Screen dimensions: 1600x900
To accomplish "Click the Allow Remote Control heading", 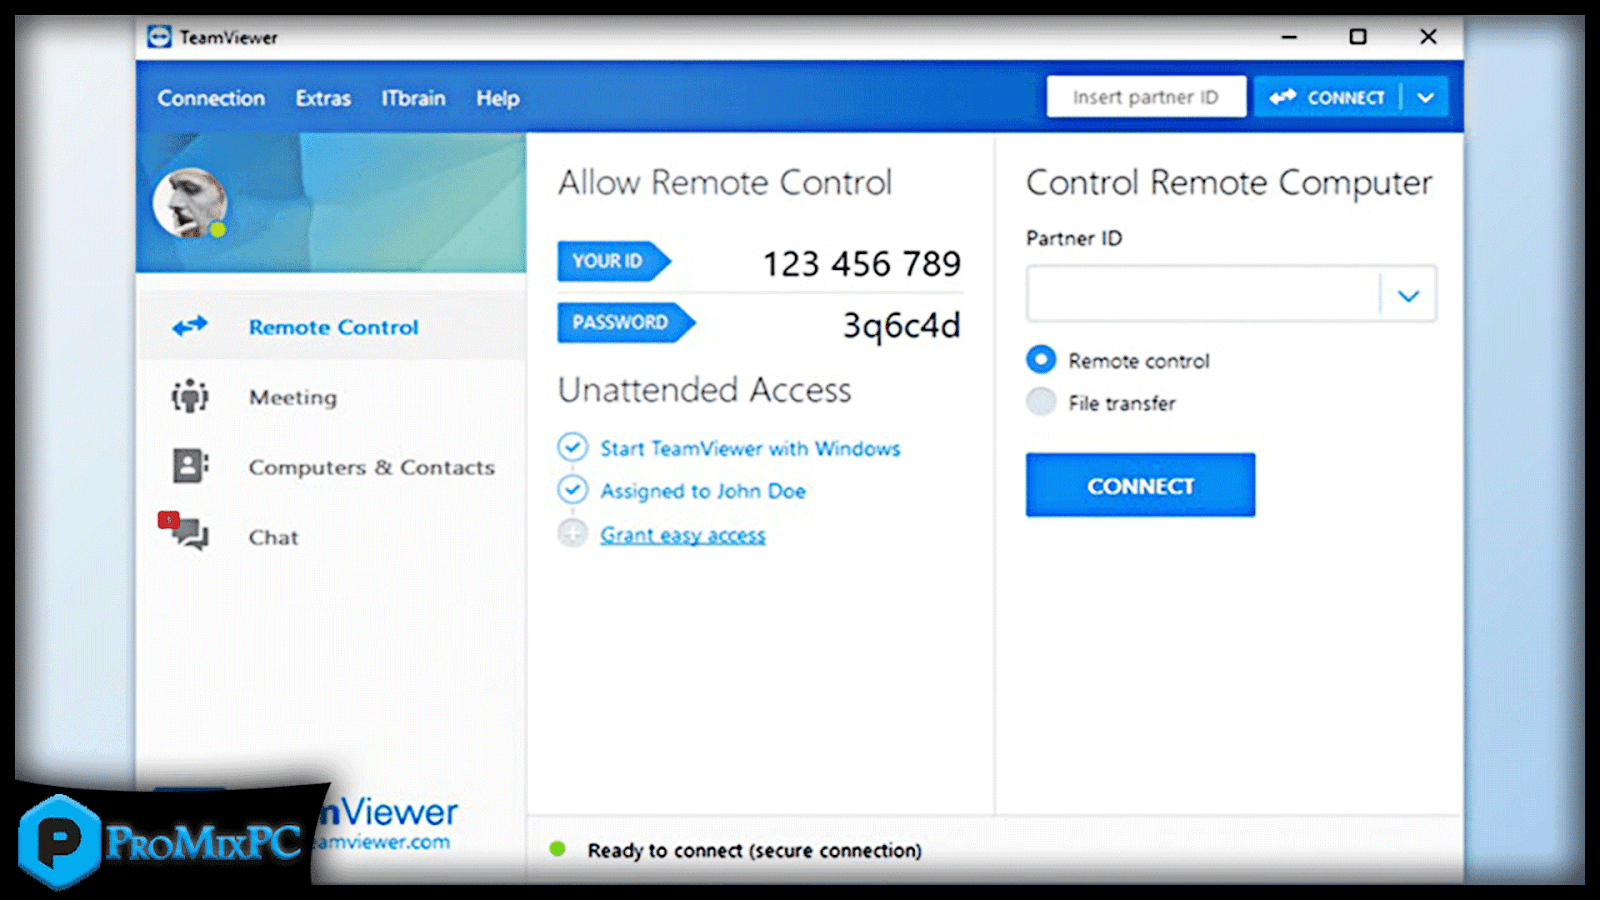I will click(725, 183).
